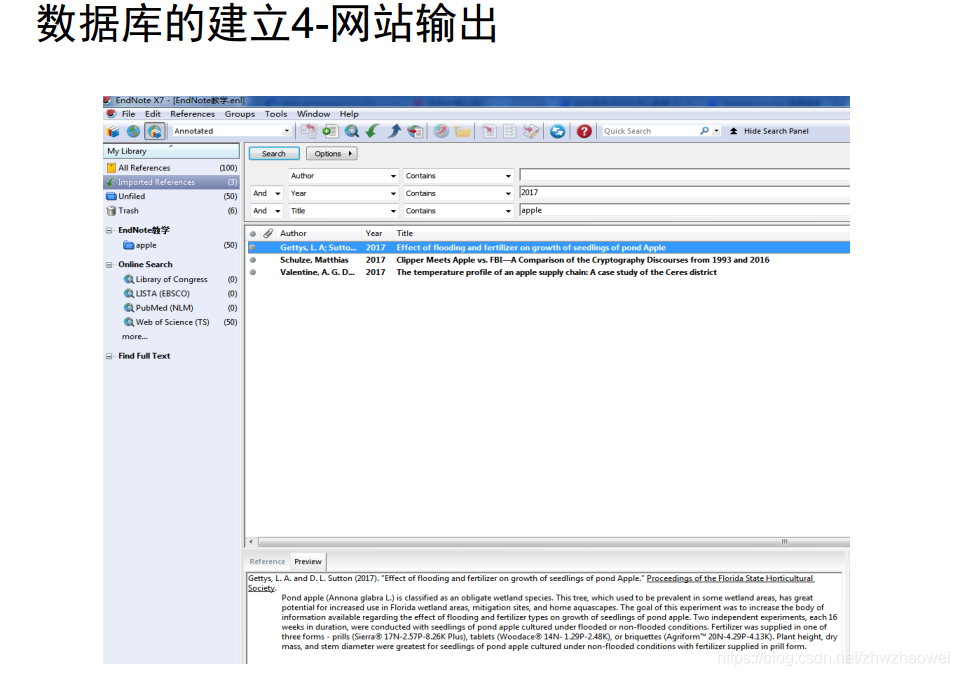This screenshot has width=959, height=676.
Task: Open the Title field dropdown
Action: point(393,211)
